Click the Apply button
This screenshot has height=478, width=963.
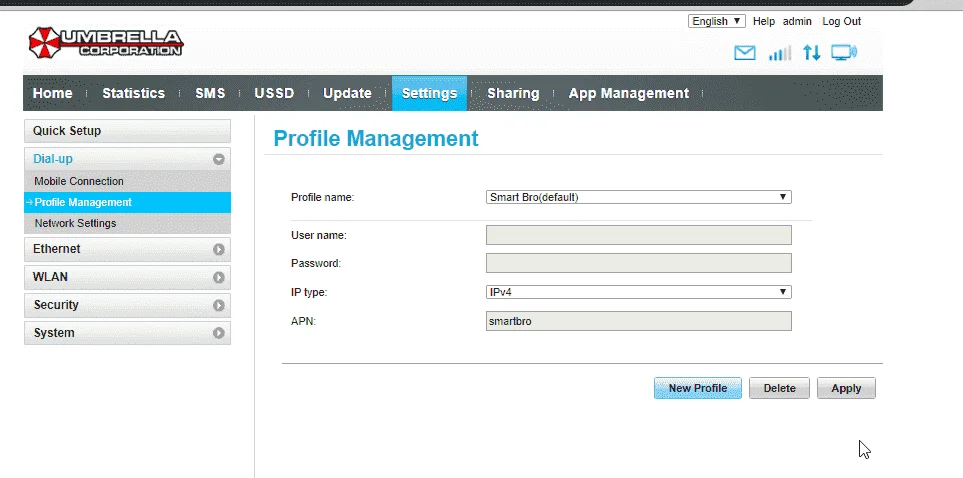coord(846,388)
